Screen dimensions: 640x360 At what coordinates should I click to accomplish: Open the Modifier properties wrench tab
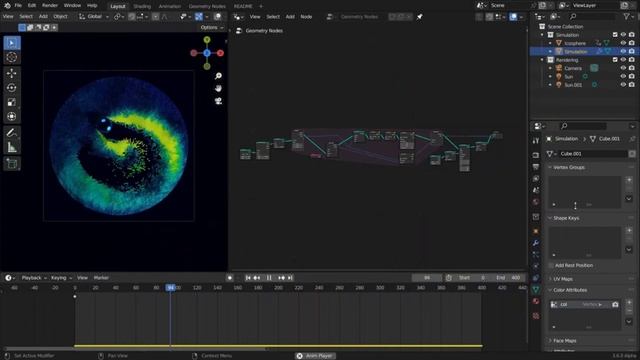pyautogui.click(x=536, y=243)
